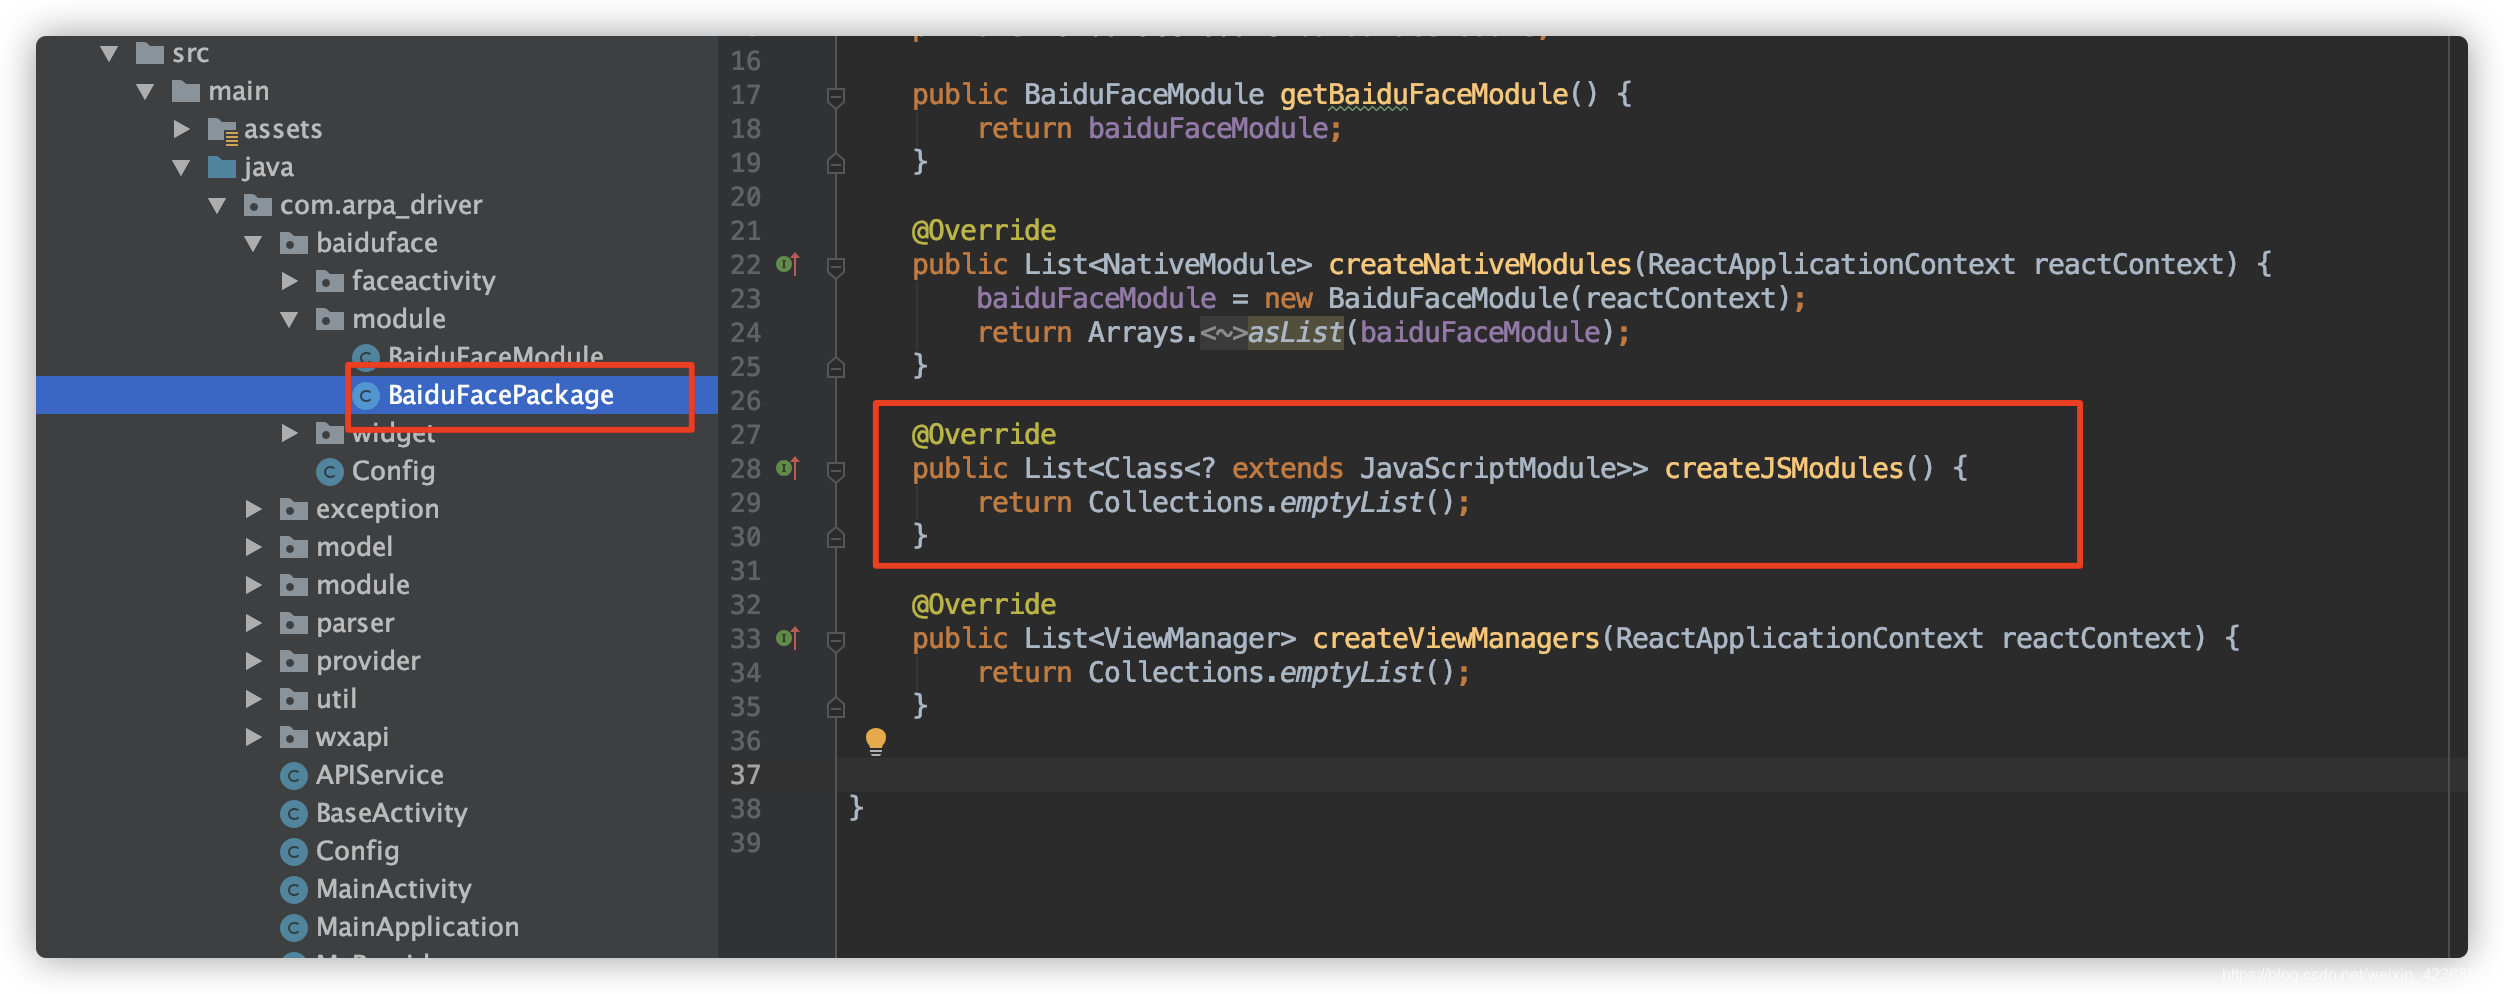Collapse the com.arpa_driver package arrow

pyautogui.click(x=218, y=205)
